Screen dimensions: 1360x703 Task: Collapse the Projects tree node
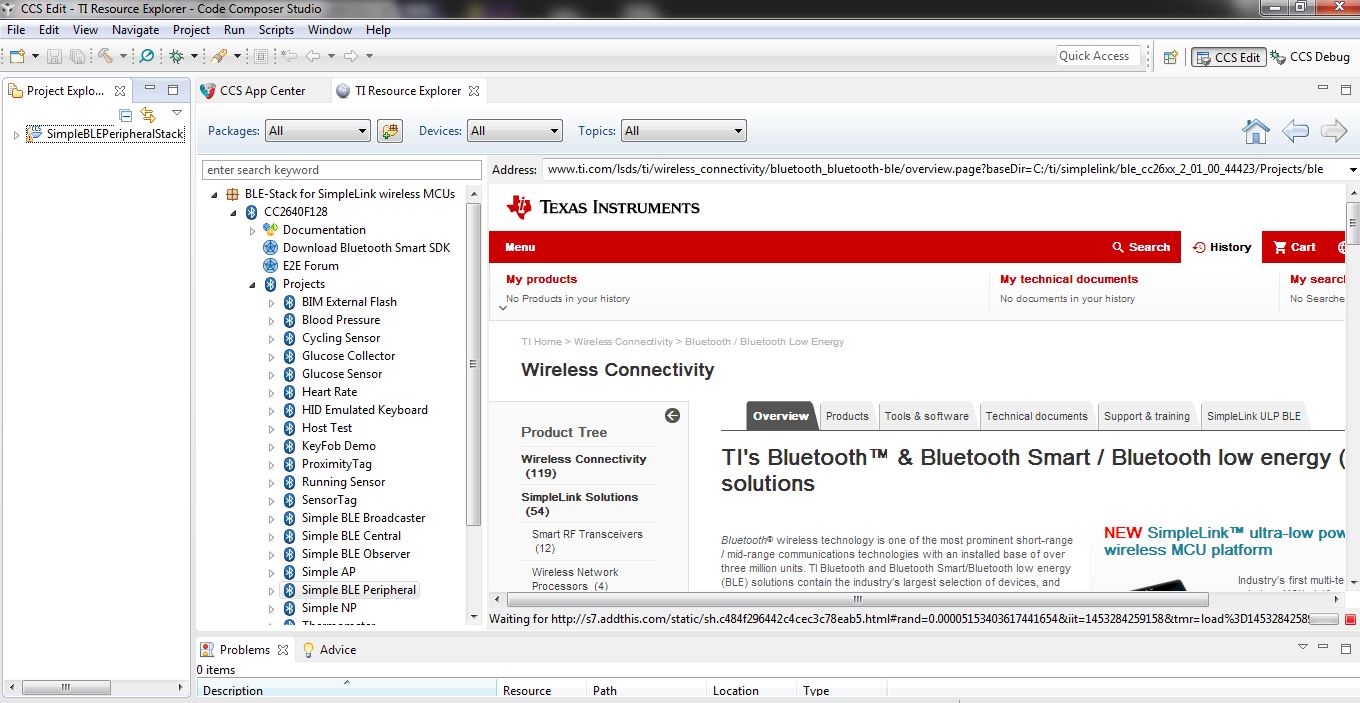pos(253,285)
